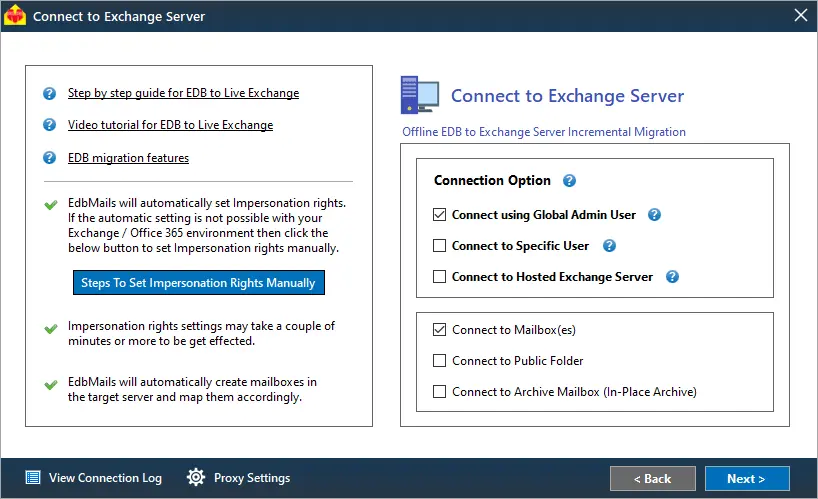
Task: Click help icon next to Connect to Specific User
Action: click(x=609, y=246)
